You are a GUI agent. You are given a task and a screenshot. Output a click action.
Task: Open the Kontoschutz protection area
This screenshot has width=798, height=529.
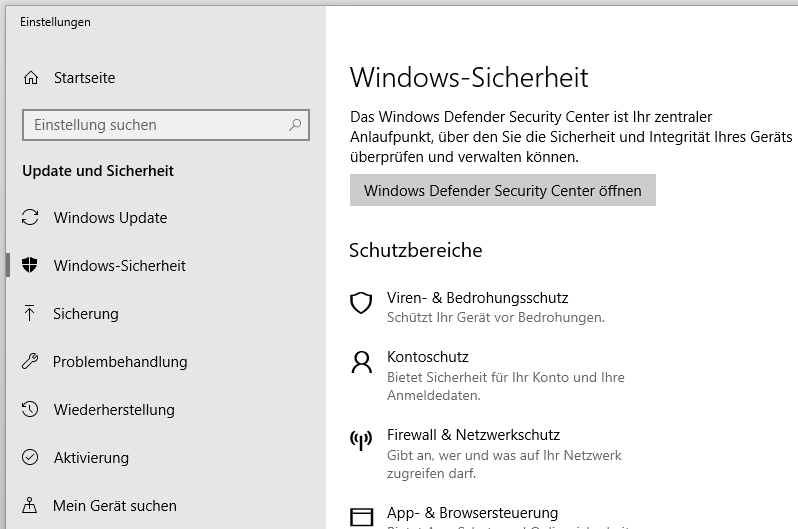tap(428, 357)
